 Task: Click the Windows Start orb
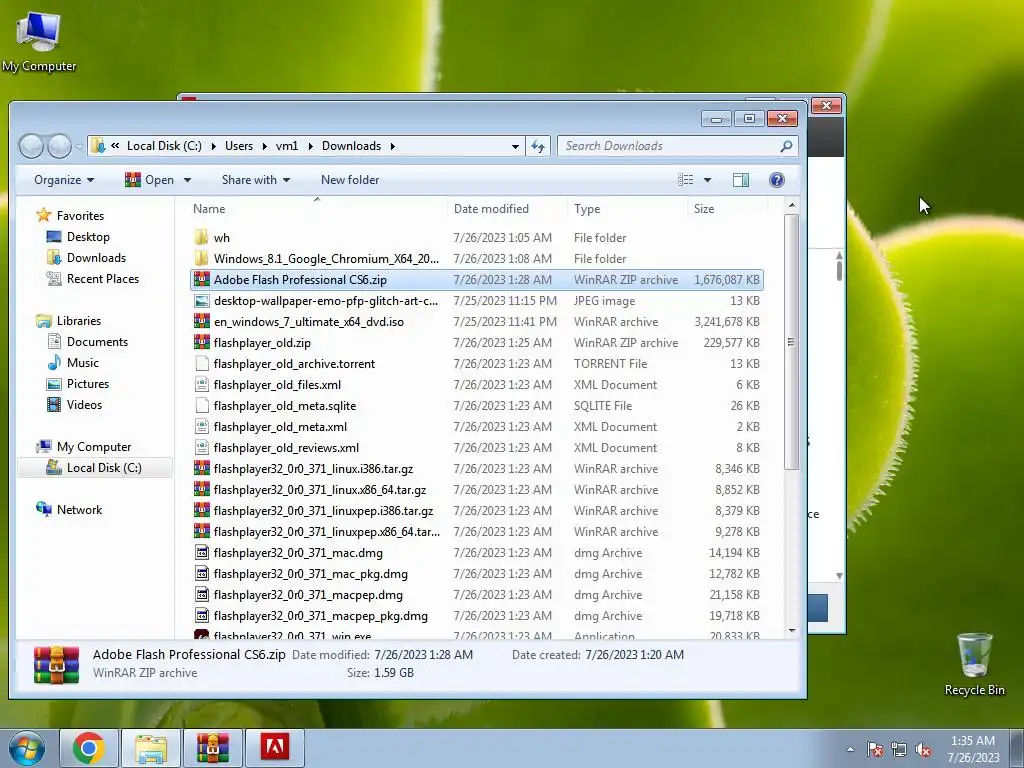27,748
